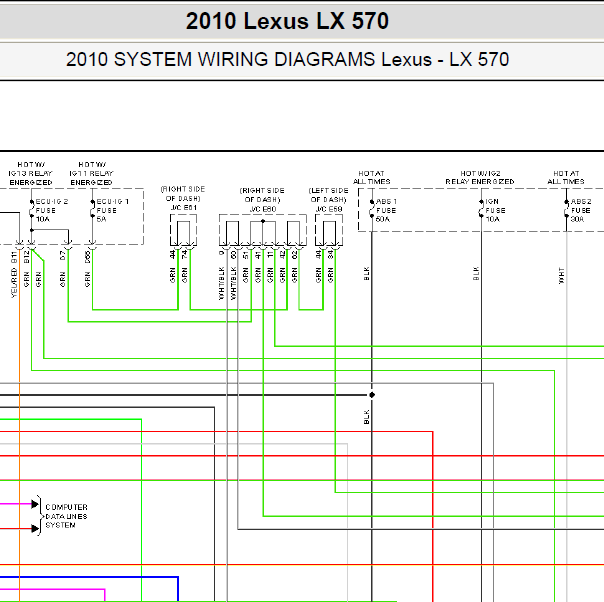Click the red arrowhead at COMPUTER DATA LINES

35,528
